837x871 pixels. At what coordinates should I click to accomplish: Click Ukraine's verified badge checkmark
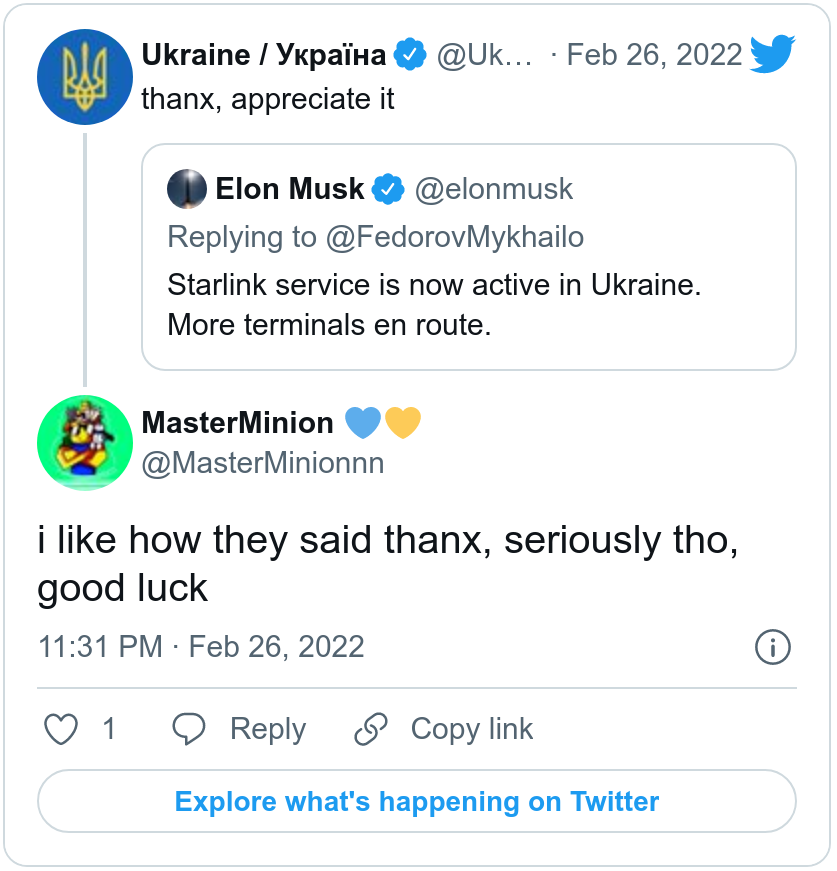(x=409, y=55)
